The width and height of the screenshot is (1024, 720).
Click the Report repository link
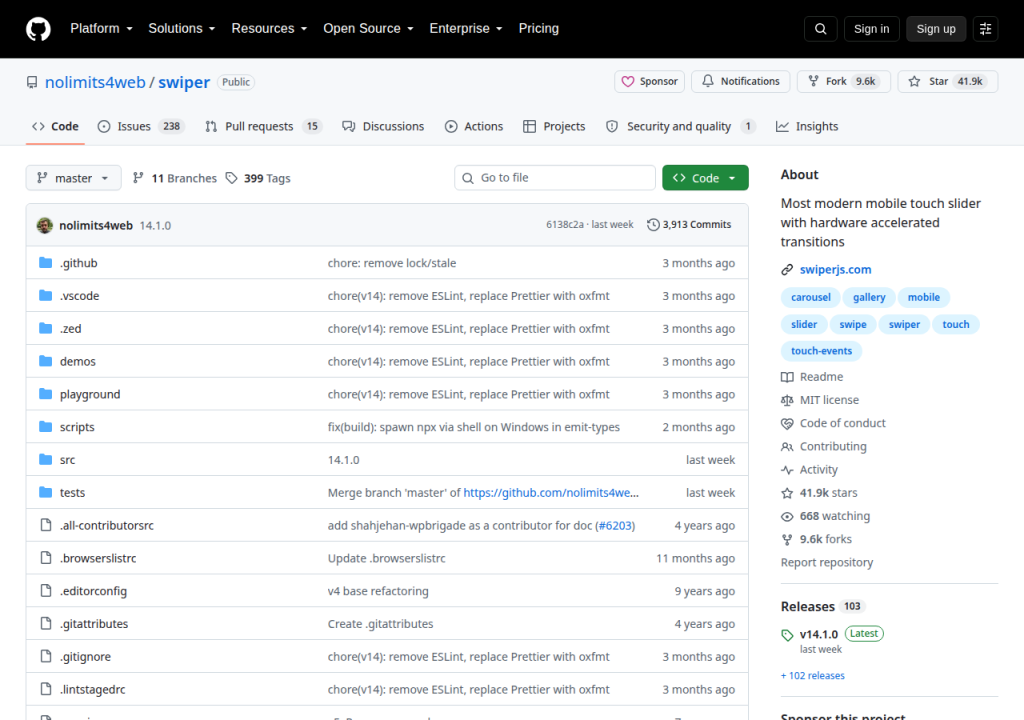point(827,563)
